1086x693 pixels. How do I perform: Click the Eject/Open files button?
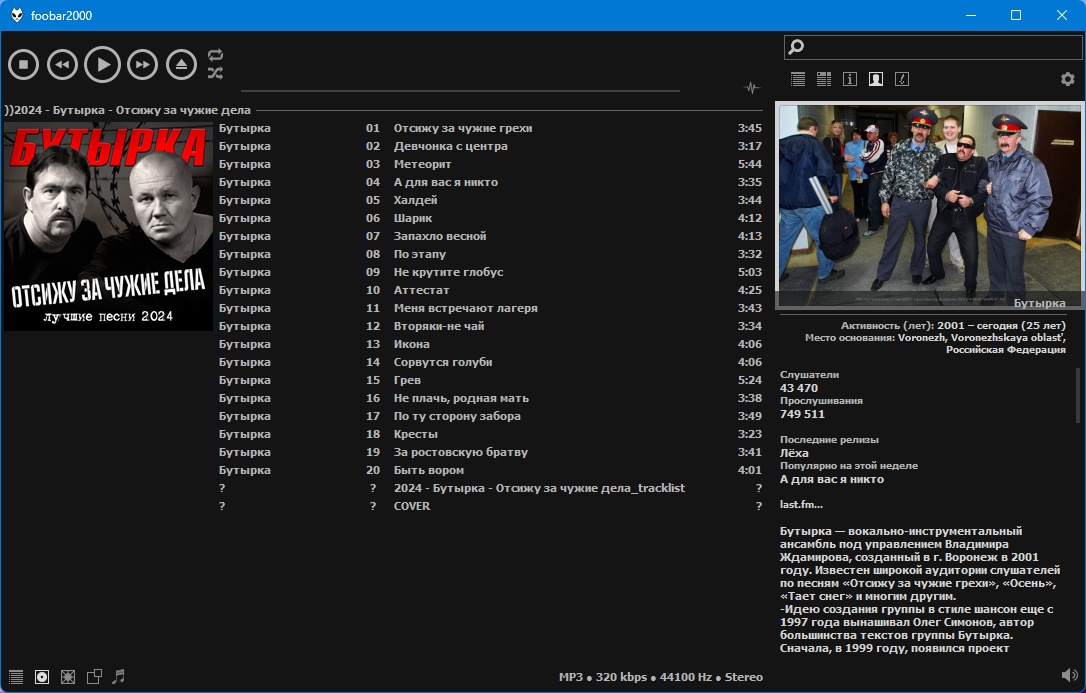[181, 64]
